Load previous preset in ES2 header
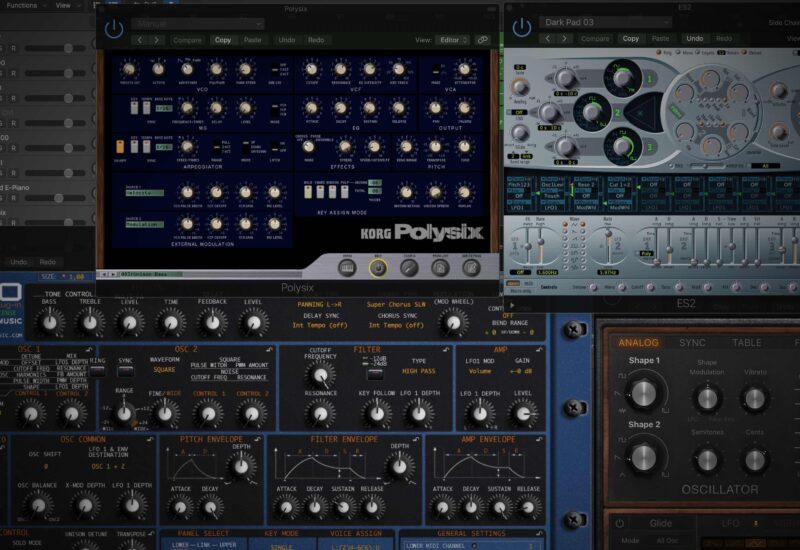The image size is (800, 550). point(548,38)
